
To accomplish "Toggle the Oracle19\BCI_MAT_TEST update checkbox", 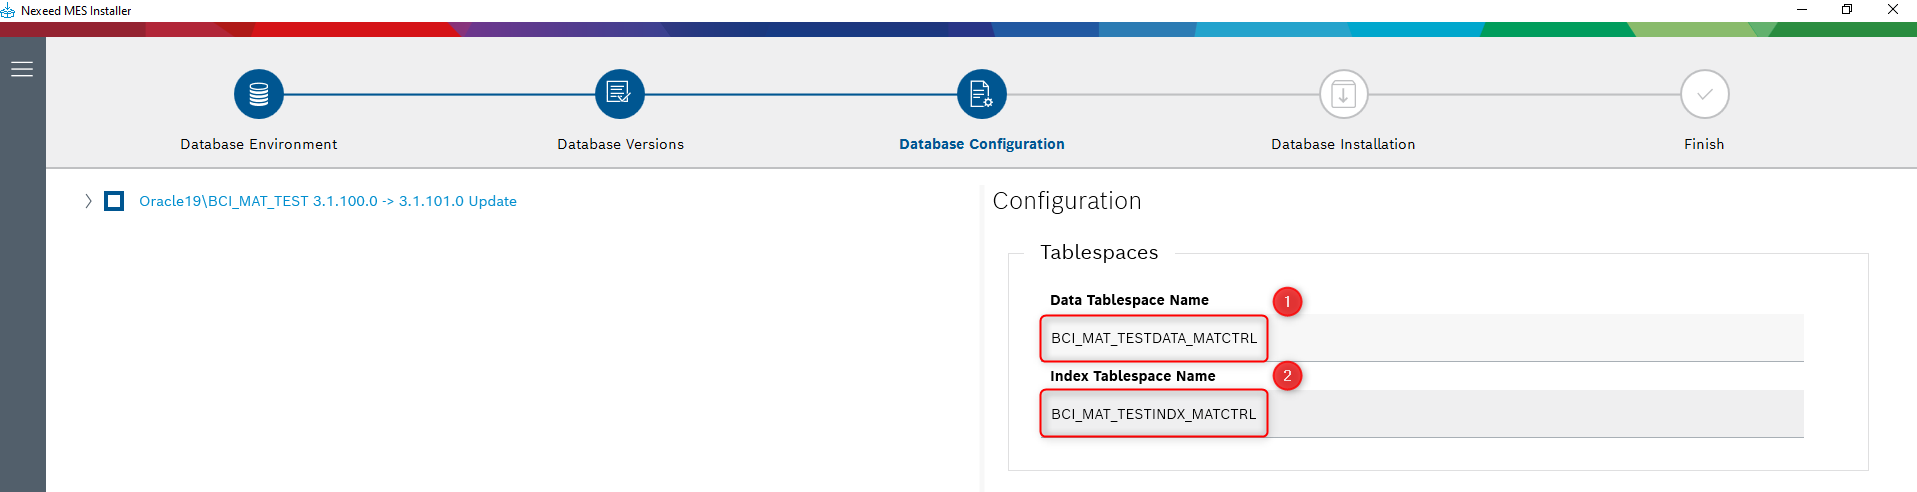I will click(115, 201).
